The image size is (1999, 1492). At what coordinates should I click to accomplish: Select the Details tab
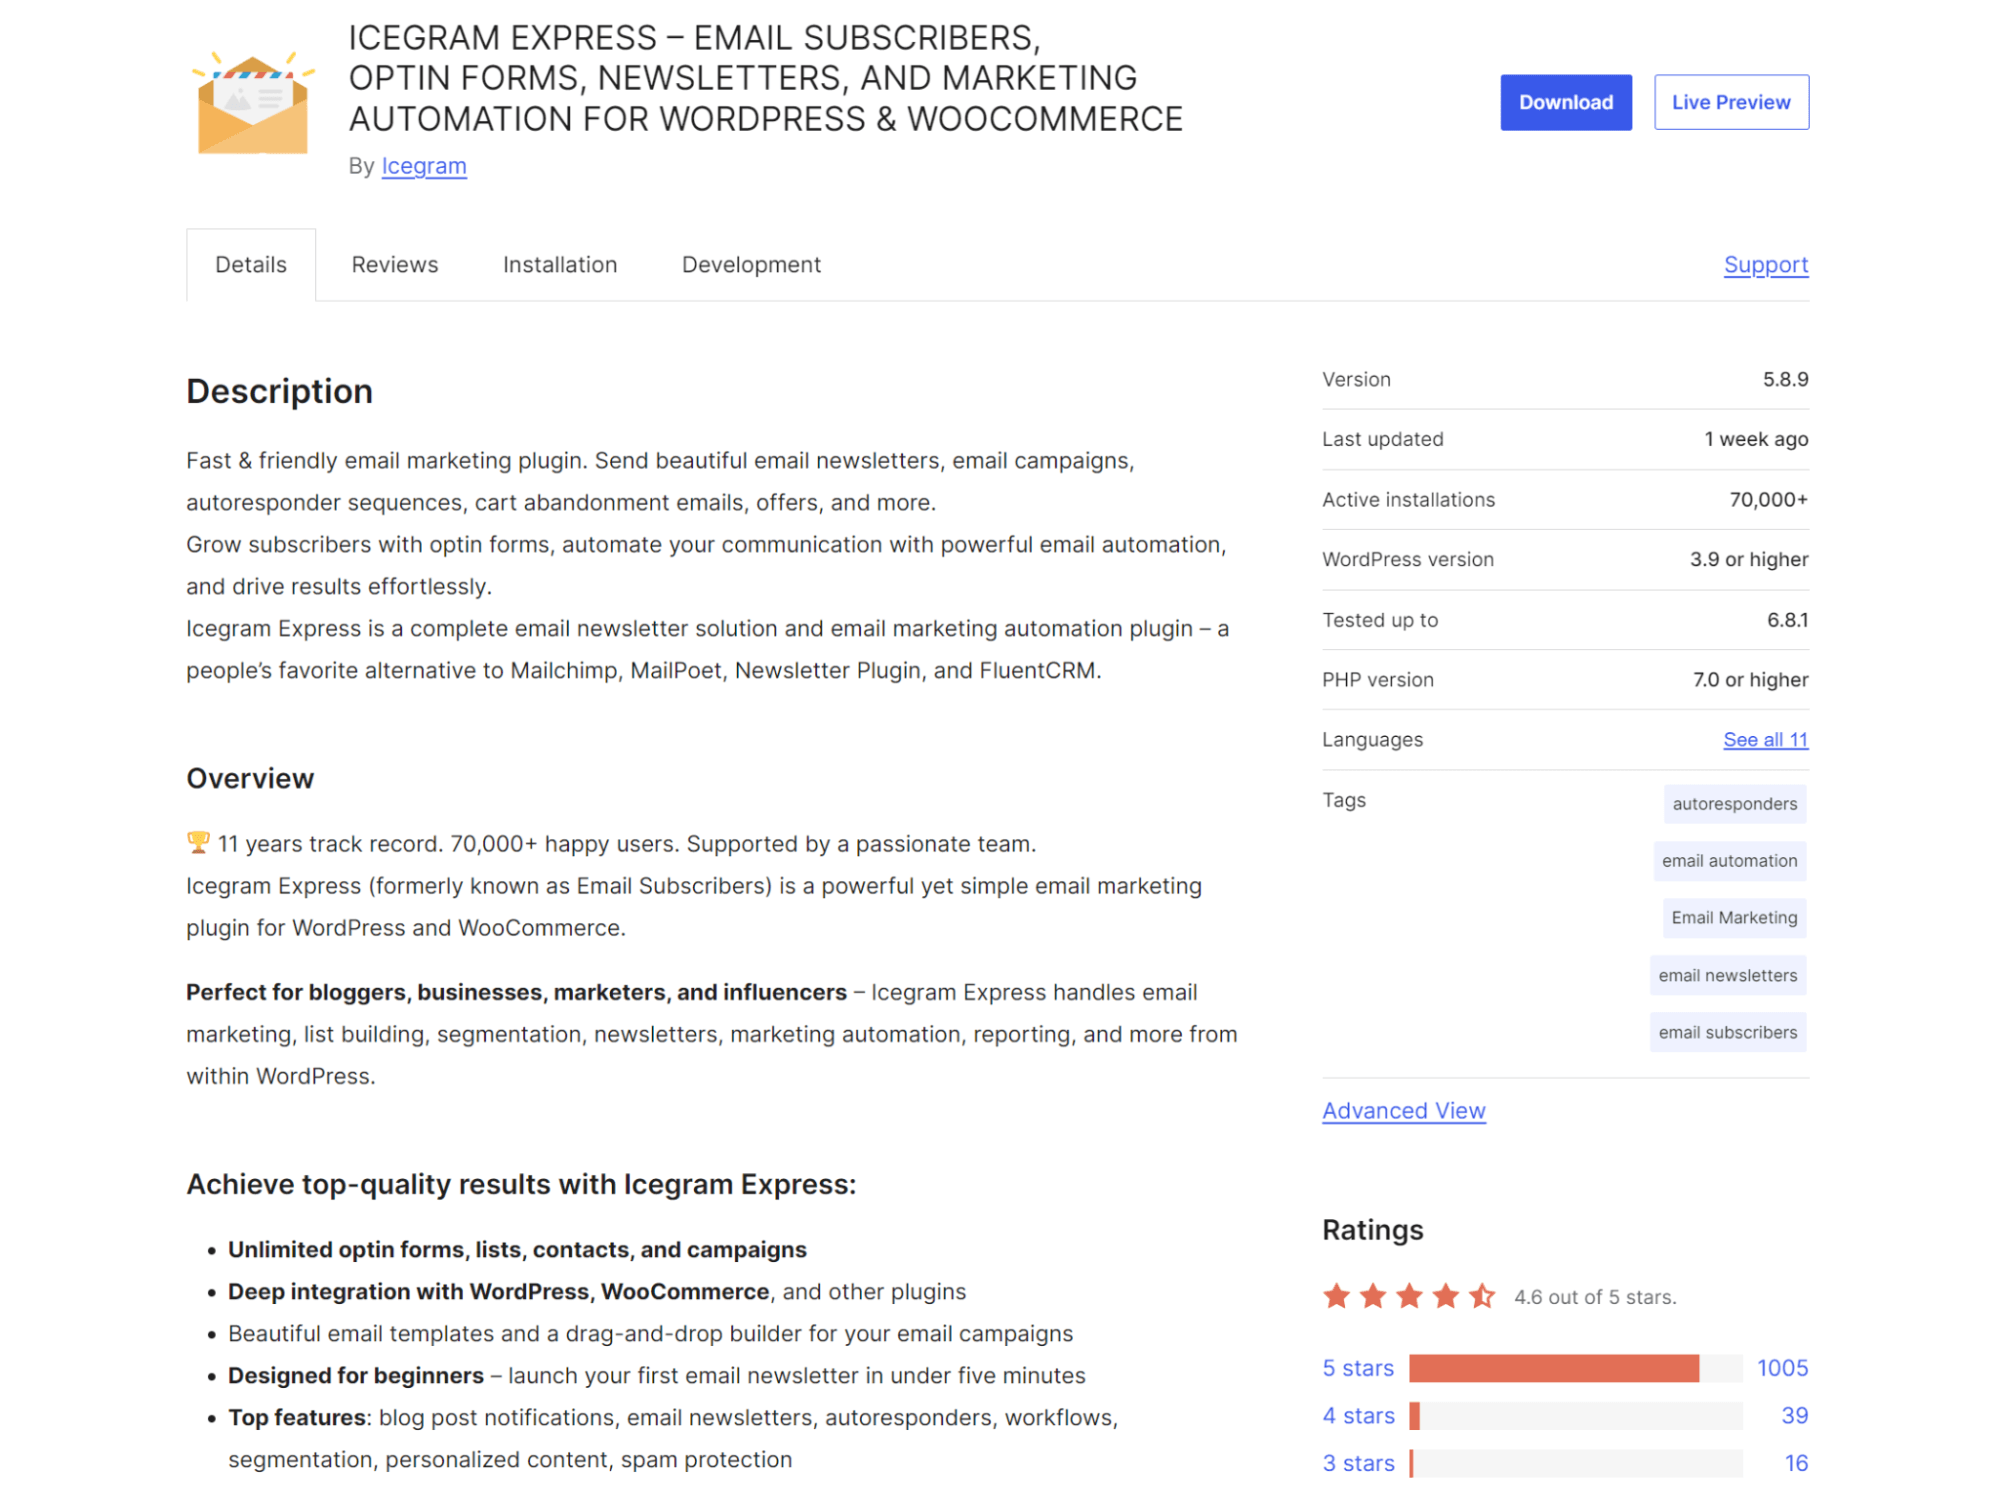pos(251,265)
